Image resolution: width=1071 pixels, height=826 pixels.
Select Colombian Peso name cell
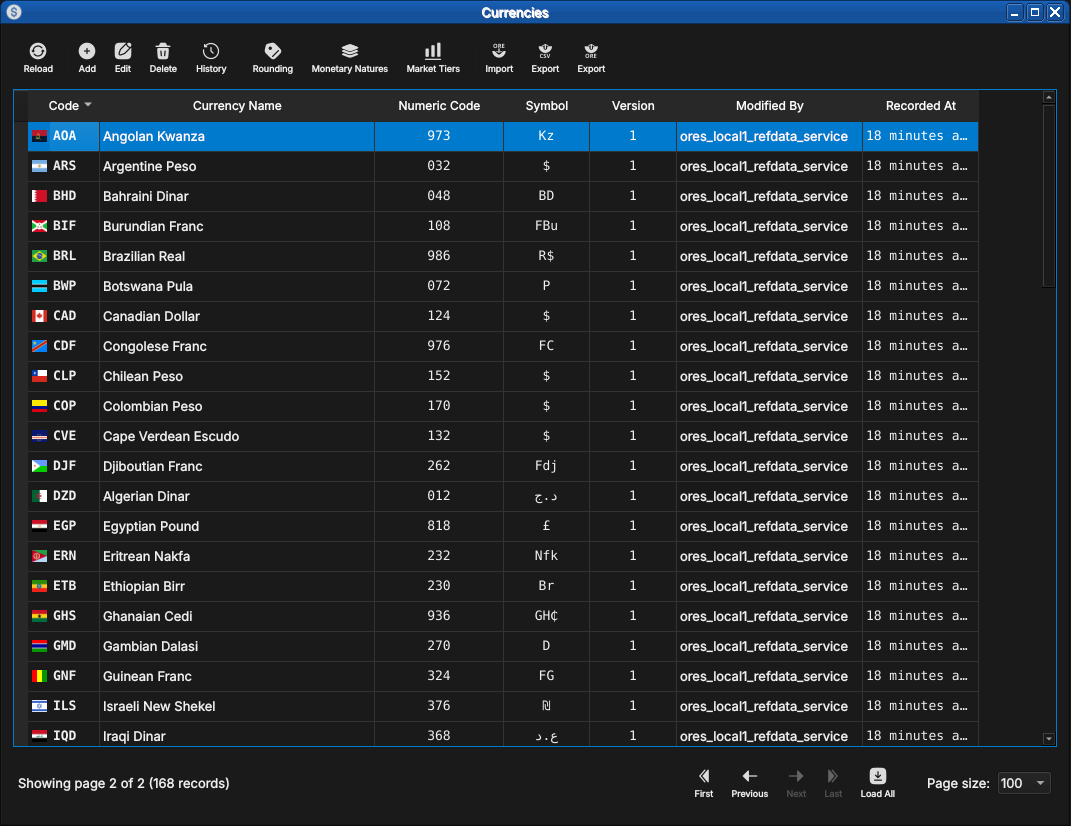tap(236, 406)
